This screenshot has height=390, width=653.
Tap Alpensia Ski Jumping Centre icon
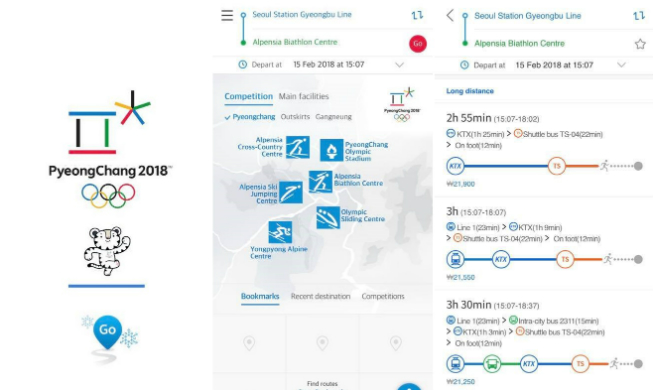click(291, 192)
